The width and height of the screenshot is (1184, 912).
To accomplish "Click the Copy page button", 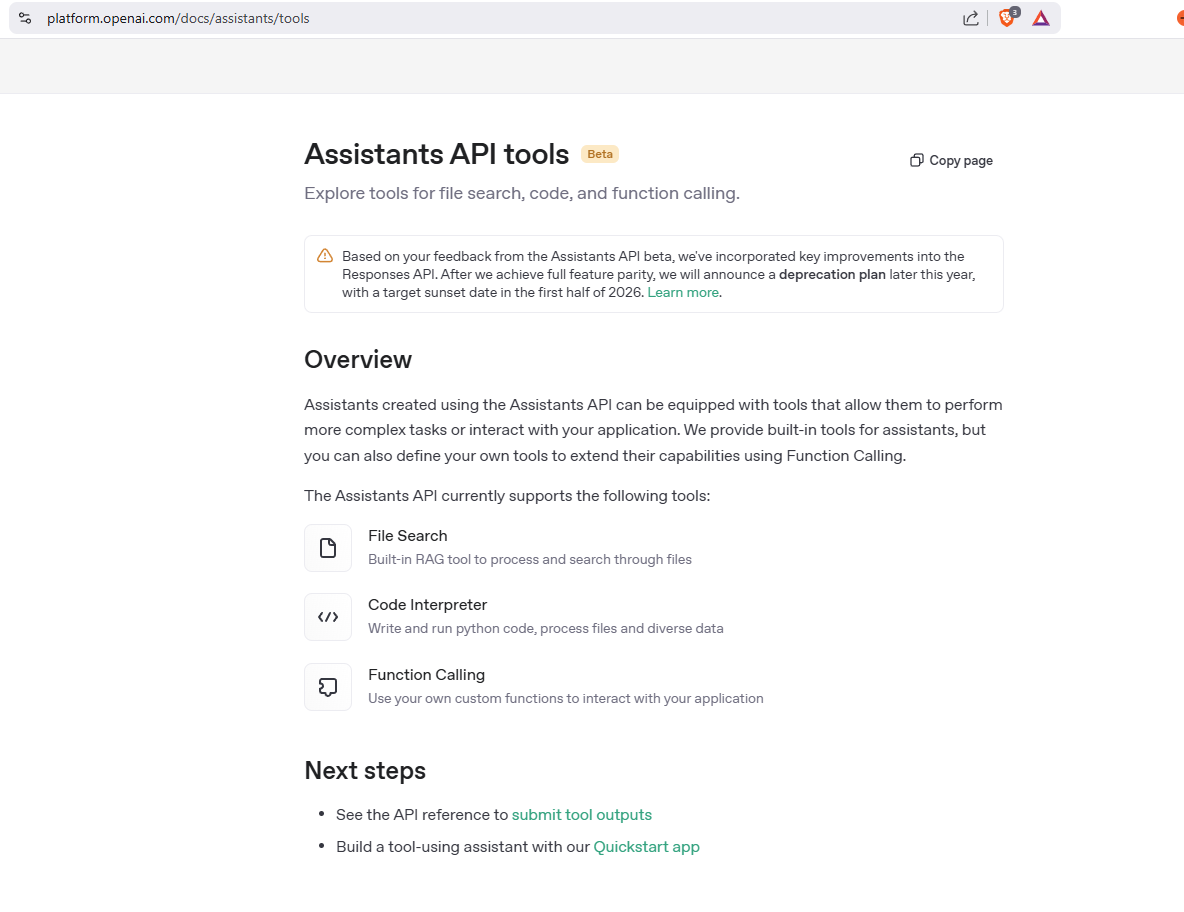I will (x=951, y=160).
